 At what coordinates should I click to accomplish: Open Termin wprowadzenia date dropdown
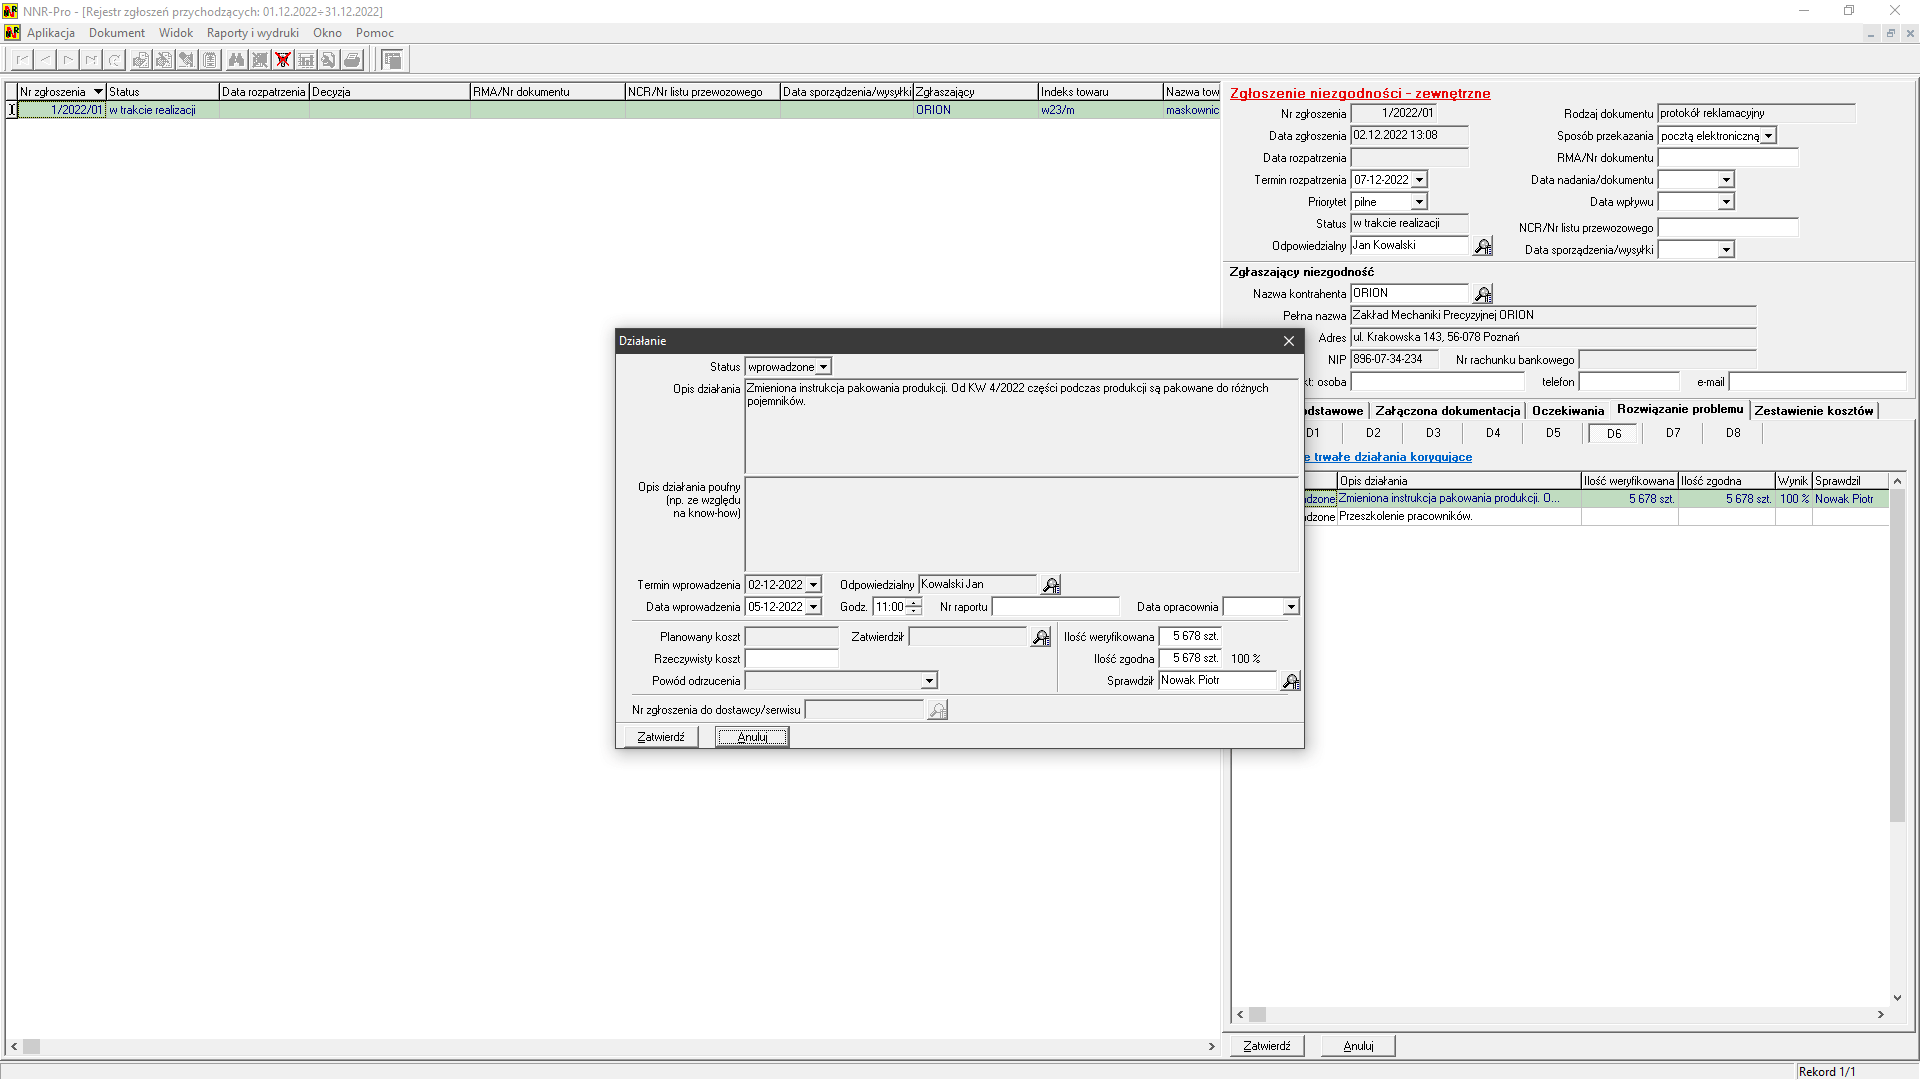click(813, 585)
